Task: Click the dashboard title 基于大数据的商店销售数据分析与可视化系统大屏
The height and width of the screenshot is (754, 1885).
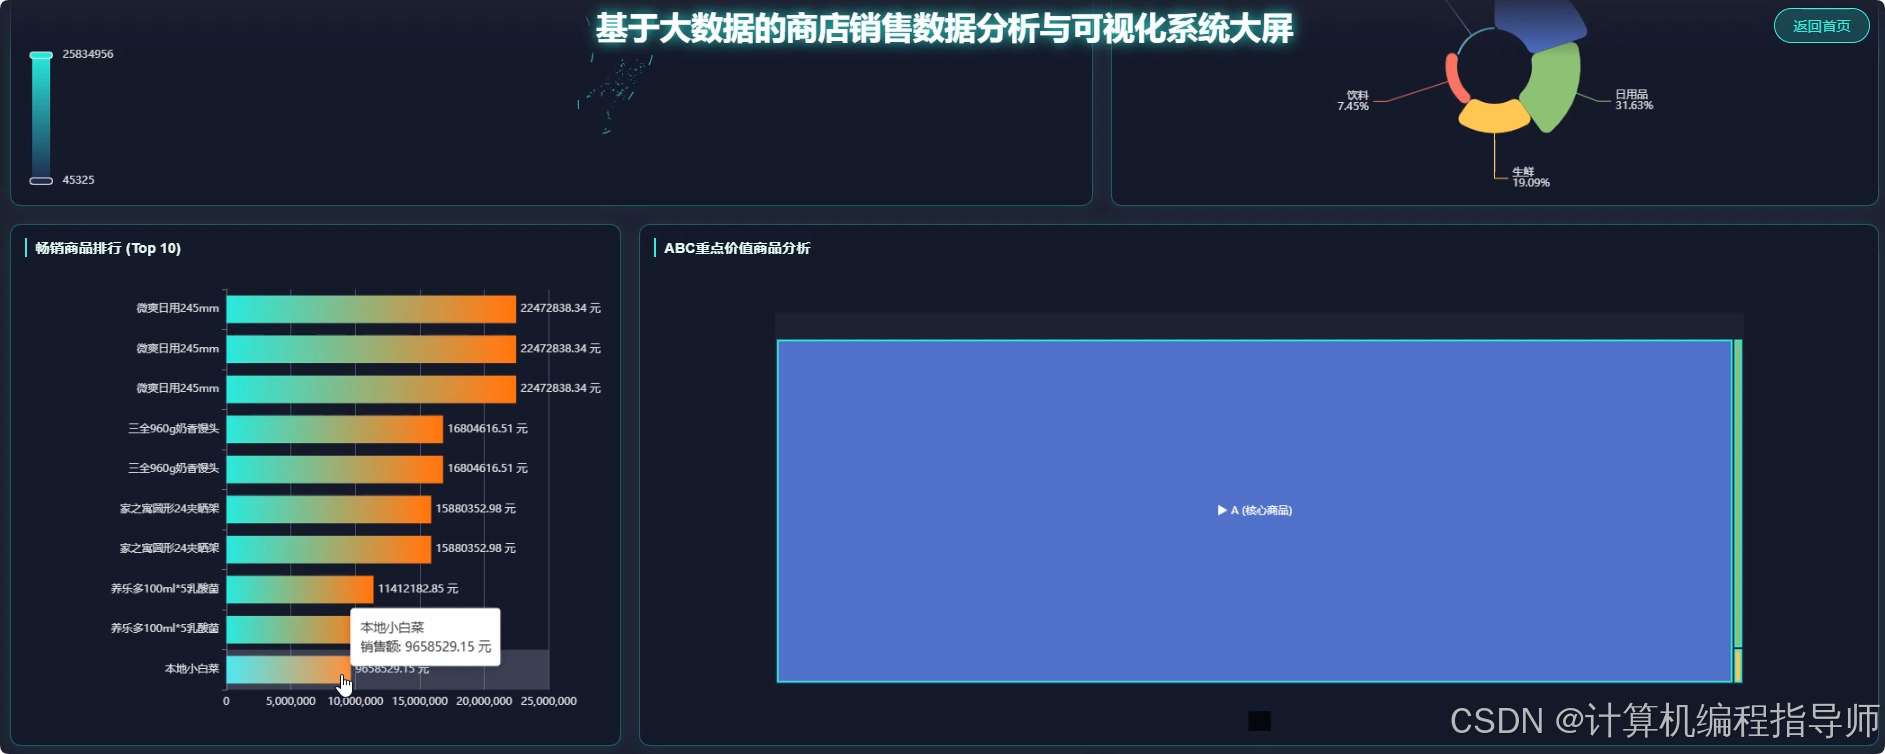Action: click(x=944, y=28)
